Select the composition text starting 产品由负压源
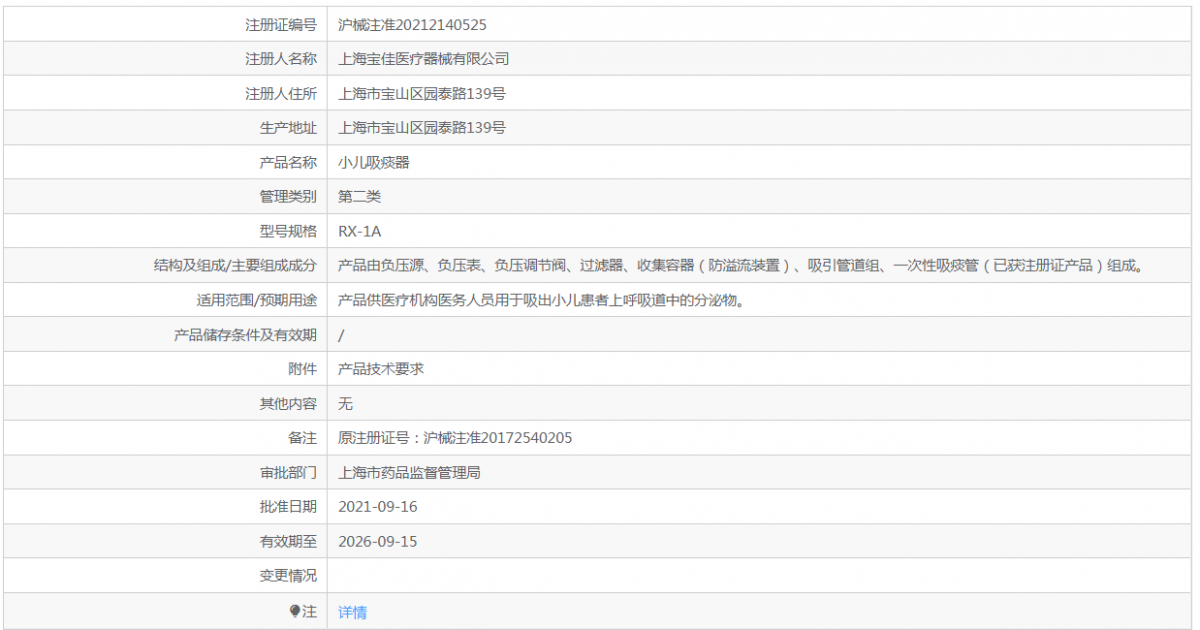Viewport: 1200px width, 630px height. point(741,266)
